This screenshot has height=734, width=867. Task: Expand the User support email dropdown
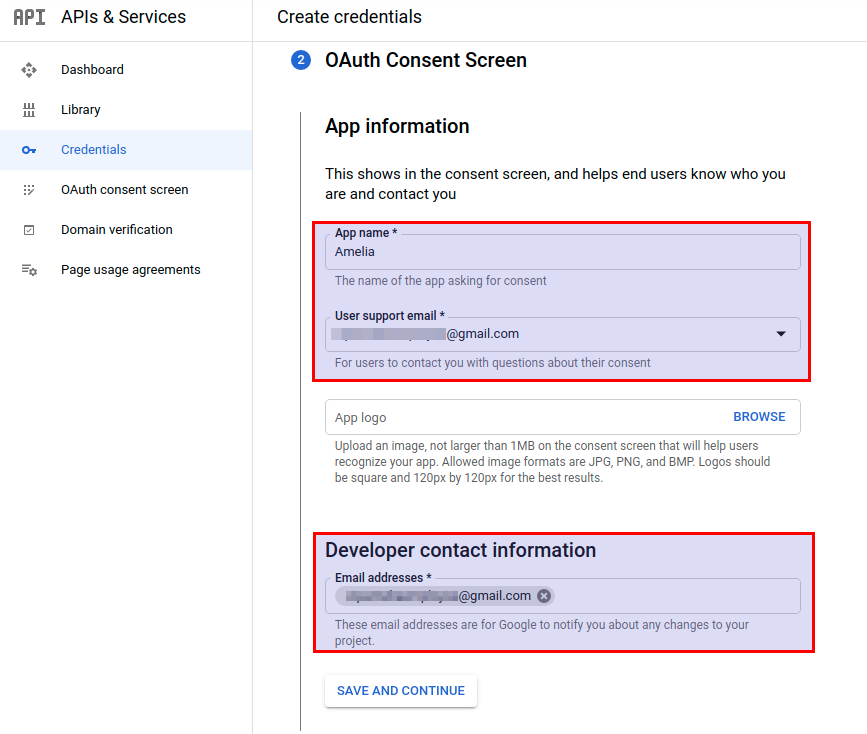[x=781, y=334]
